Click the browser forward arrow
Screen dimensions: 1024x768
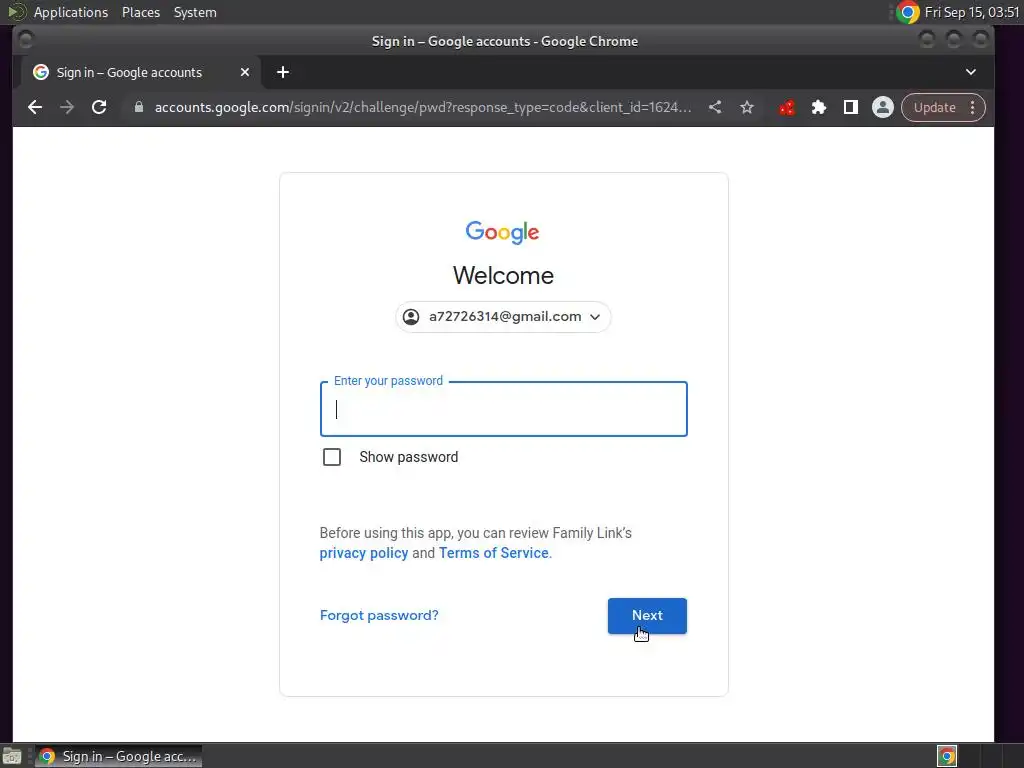[x=67, y=107]
